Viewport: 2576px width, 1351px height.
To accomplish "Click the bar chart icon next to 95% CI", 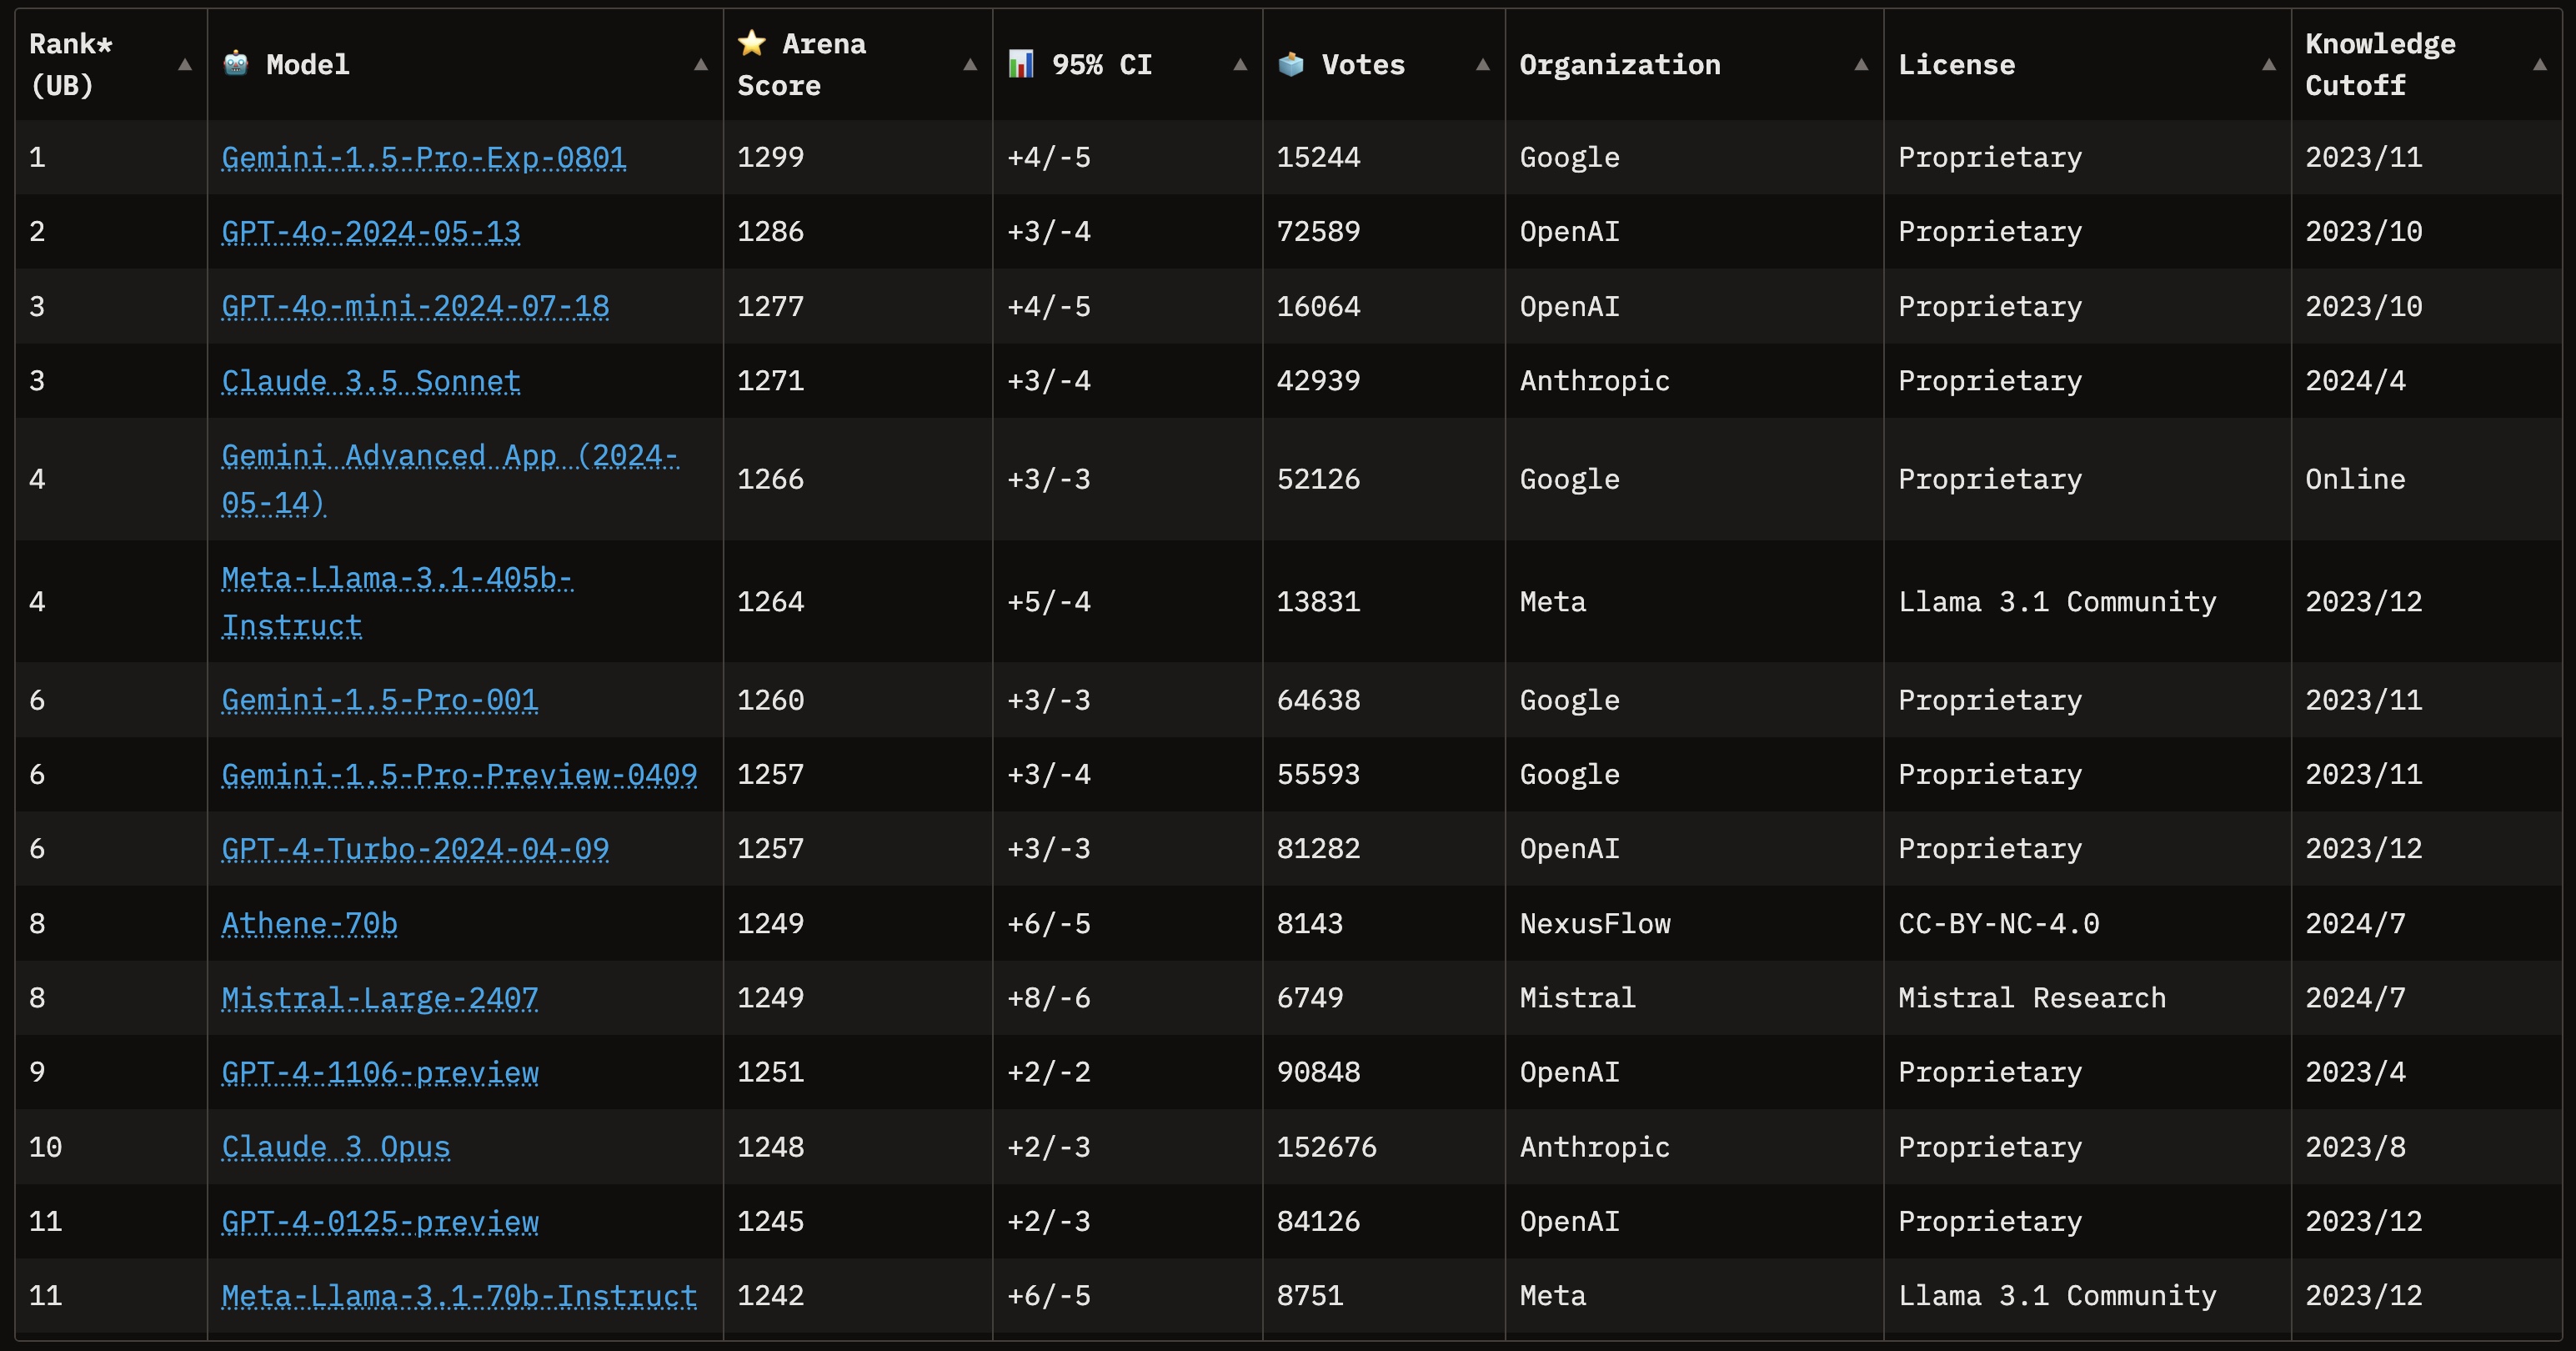I will pos(1020,64).
